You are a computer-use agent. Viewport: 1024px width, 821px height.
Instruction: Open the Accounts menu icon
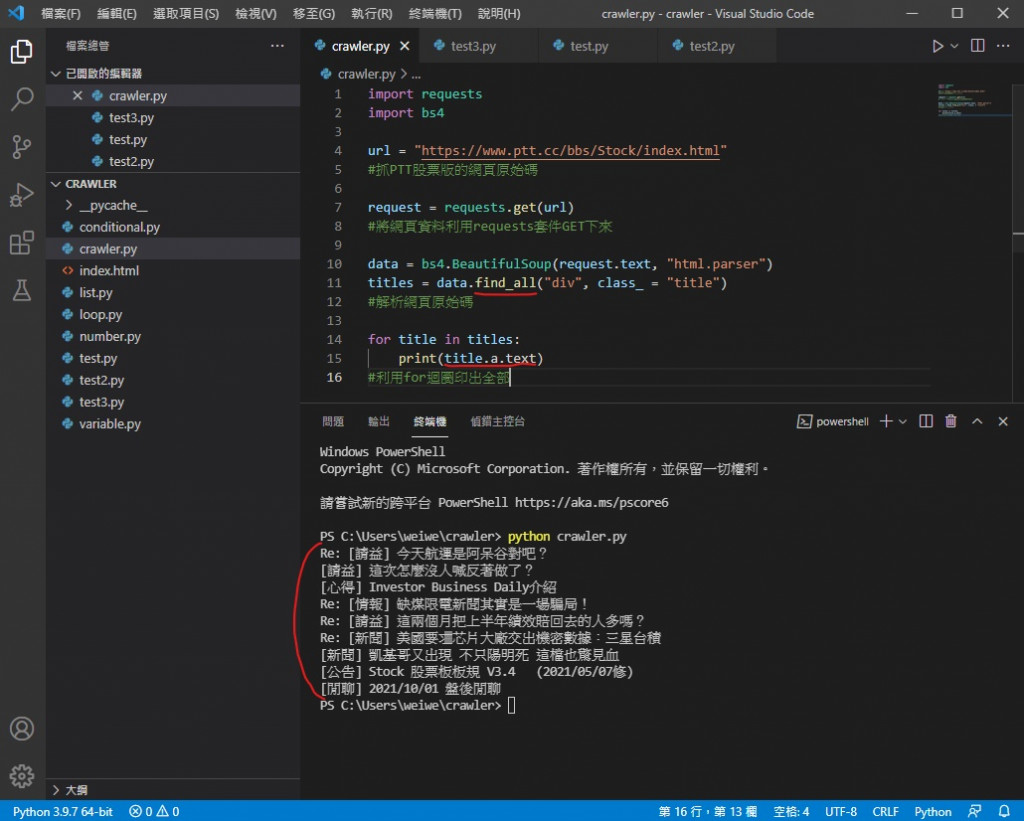point(22,728)
